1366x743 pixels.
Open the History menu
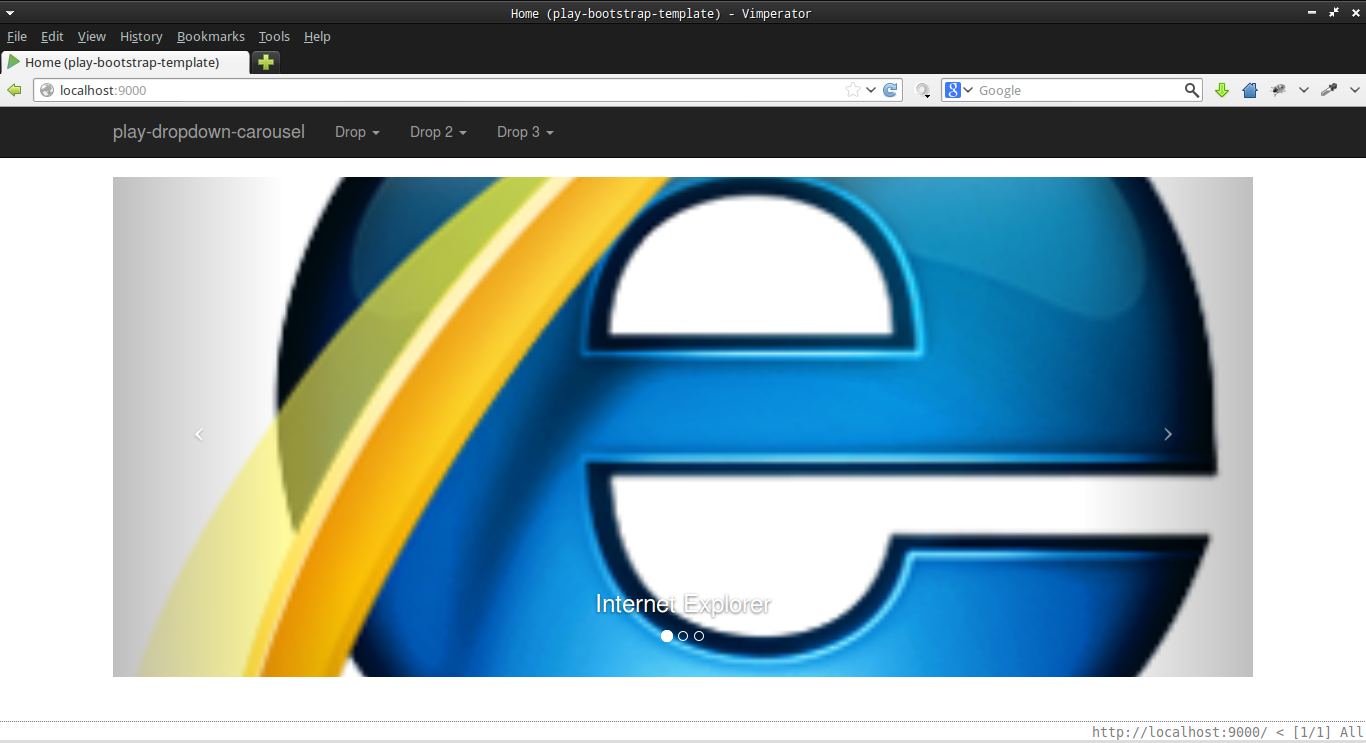click(141, 36)
